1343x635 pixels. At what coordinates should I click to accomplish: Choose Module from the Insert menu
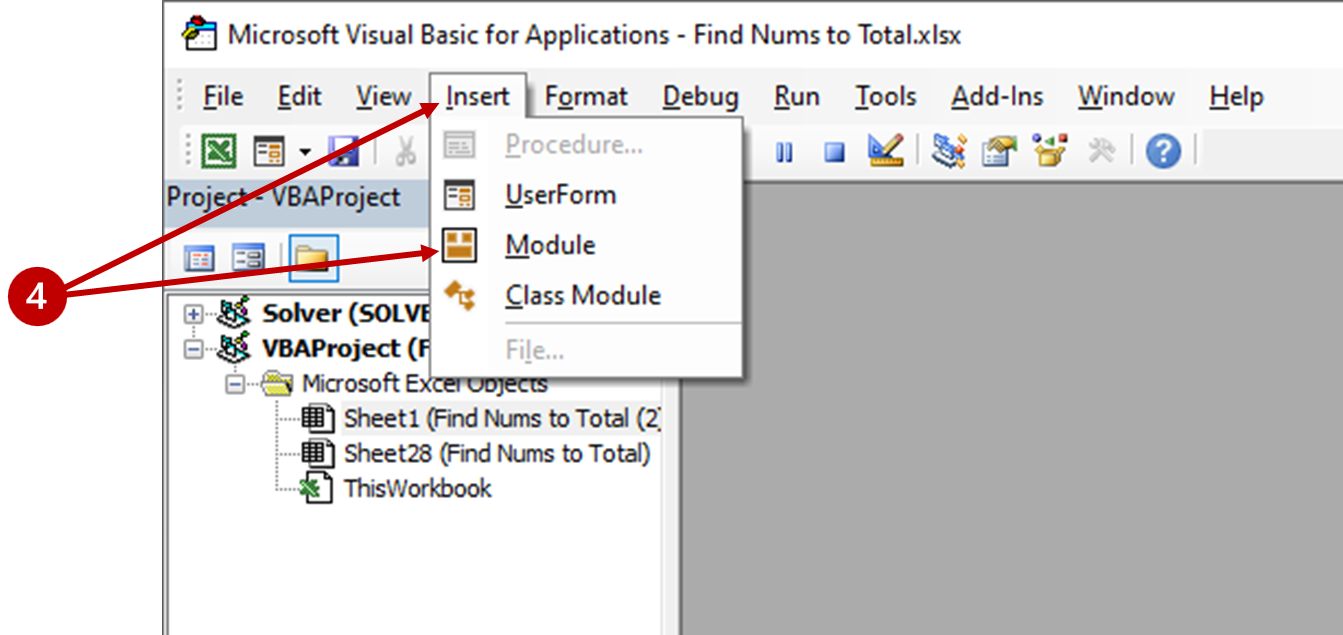550,245
